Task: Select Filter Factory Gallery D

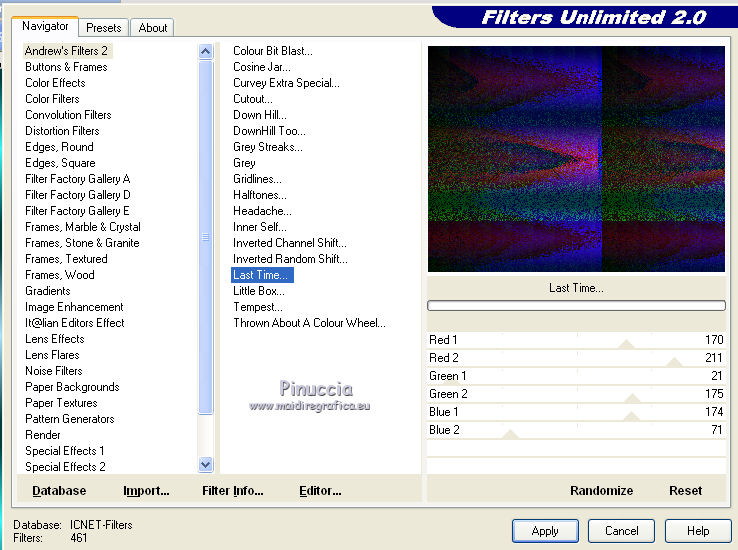Action: click(x=78, y=195)
